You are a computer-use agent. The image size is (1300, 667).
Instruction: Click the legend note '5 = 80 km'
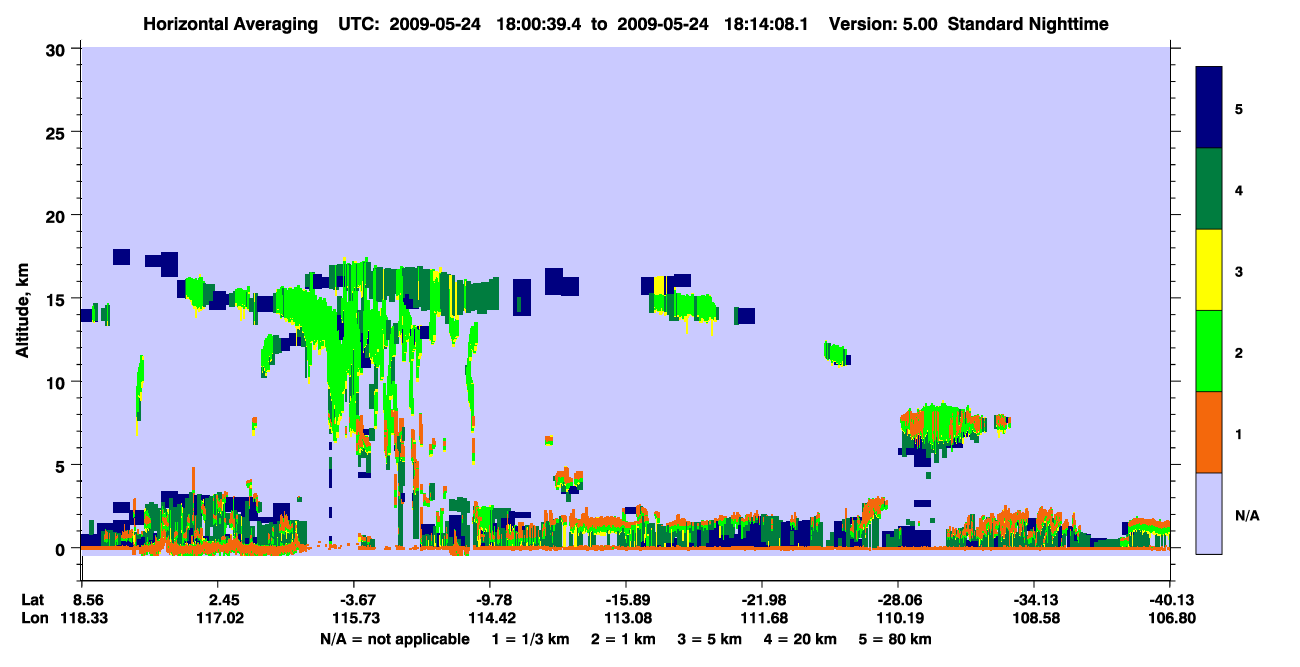coord(895,639)
